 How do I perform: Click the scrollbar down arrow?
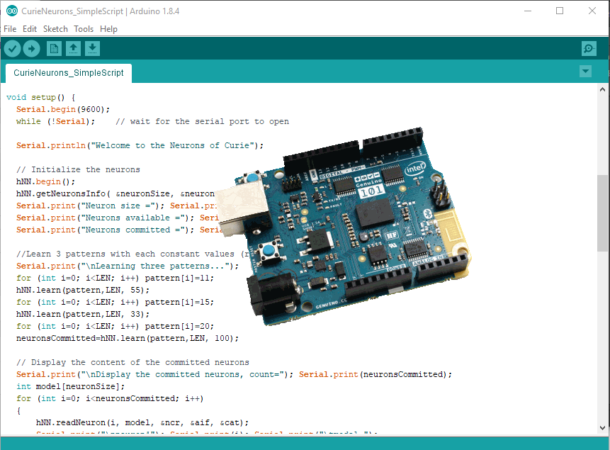click(x=602, y=428)
